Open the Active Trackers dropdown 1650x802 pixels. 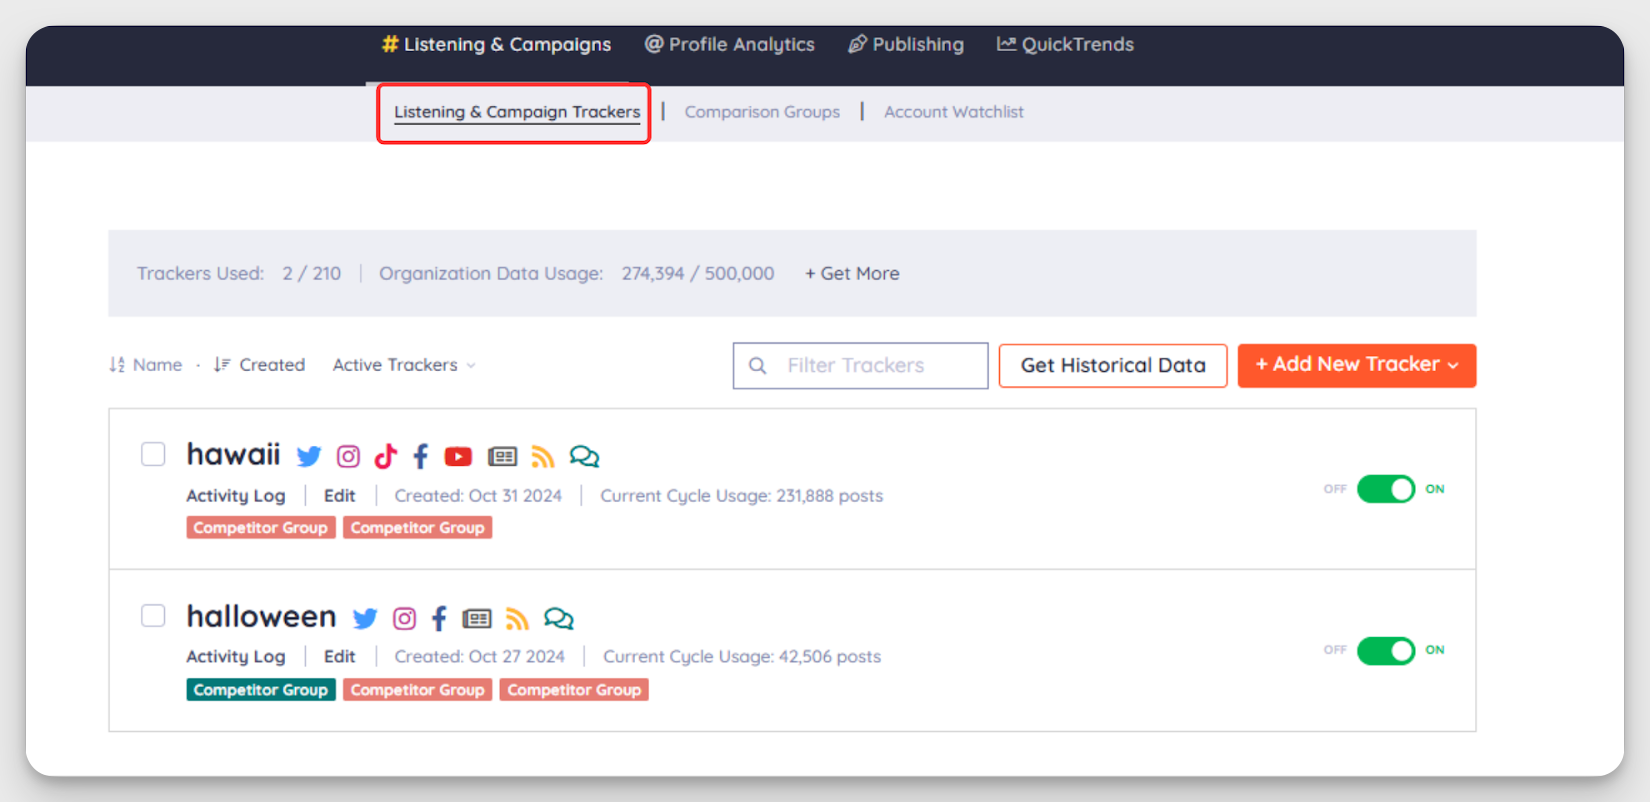pos(404,365)
